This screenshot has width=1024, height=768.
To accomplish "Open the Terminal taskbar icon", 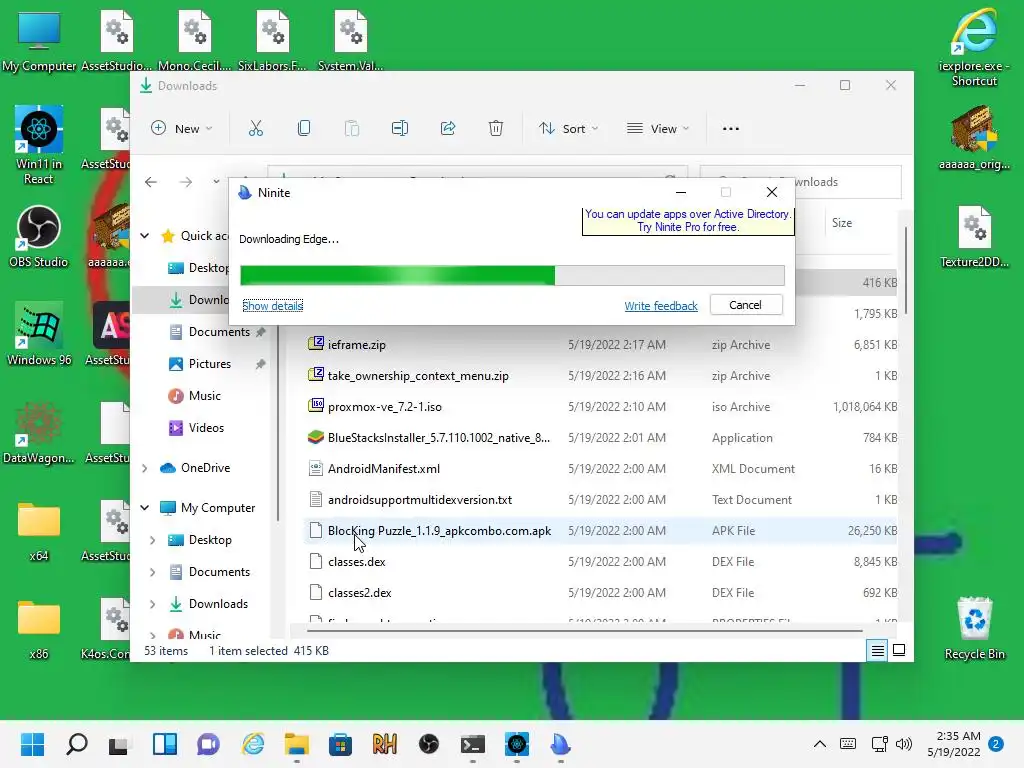I will [x=472, y=744].
